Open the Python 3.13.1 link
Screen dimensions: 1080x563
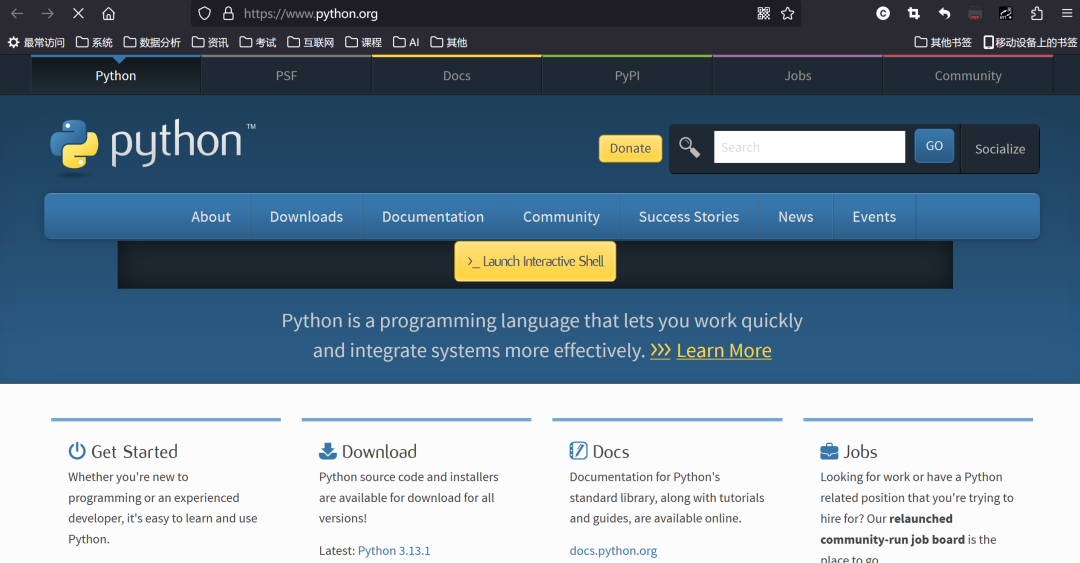click(x=394, y=551)
